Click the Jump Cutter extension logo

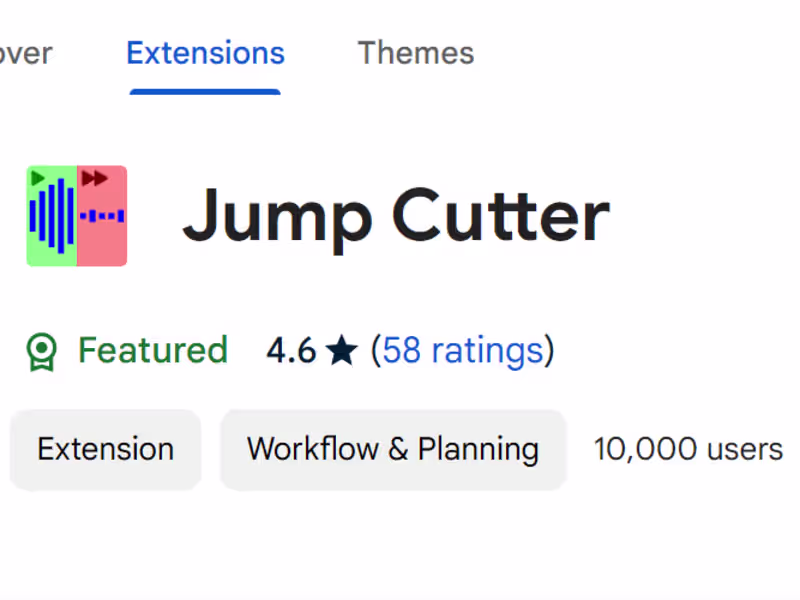pyautogui.click(x=77, y=216)
